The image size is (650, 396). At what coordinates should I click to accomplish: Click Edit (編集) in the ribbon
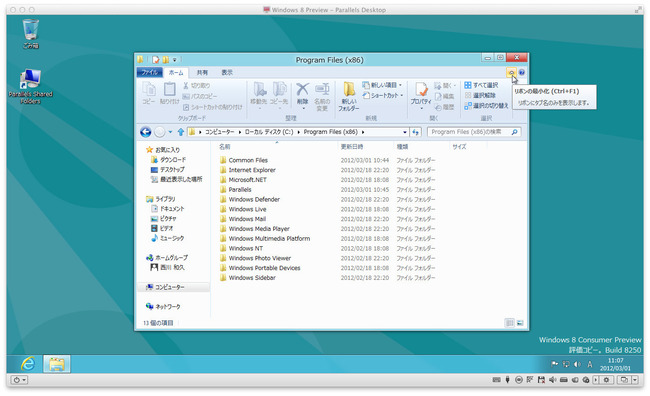pos(444,96)
